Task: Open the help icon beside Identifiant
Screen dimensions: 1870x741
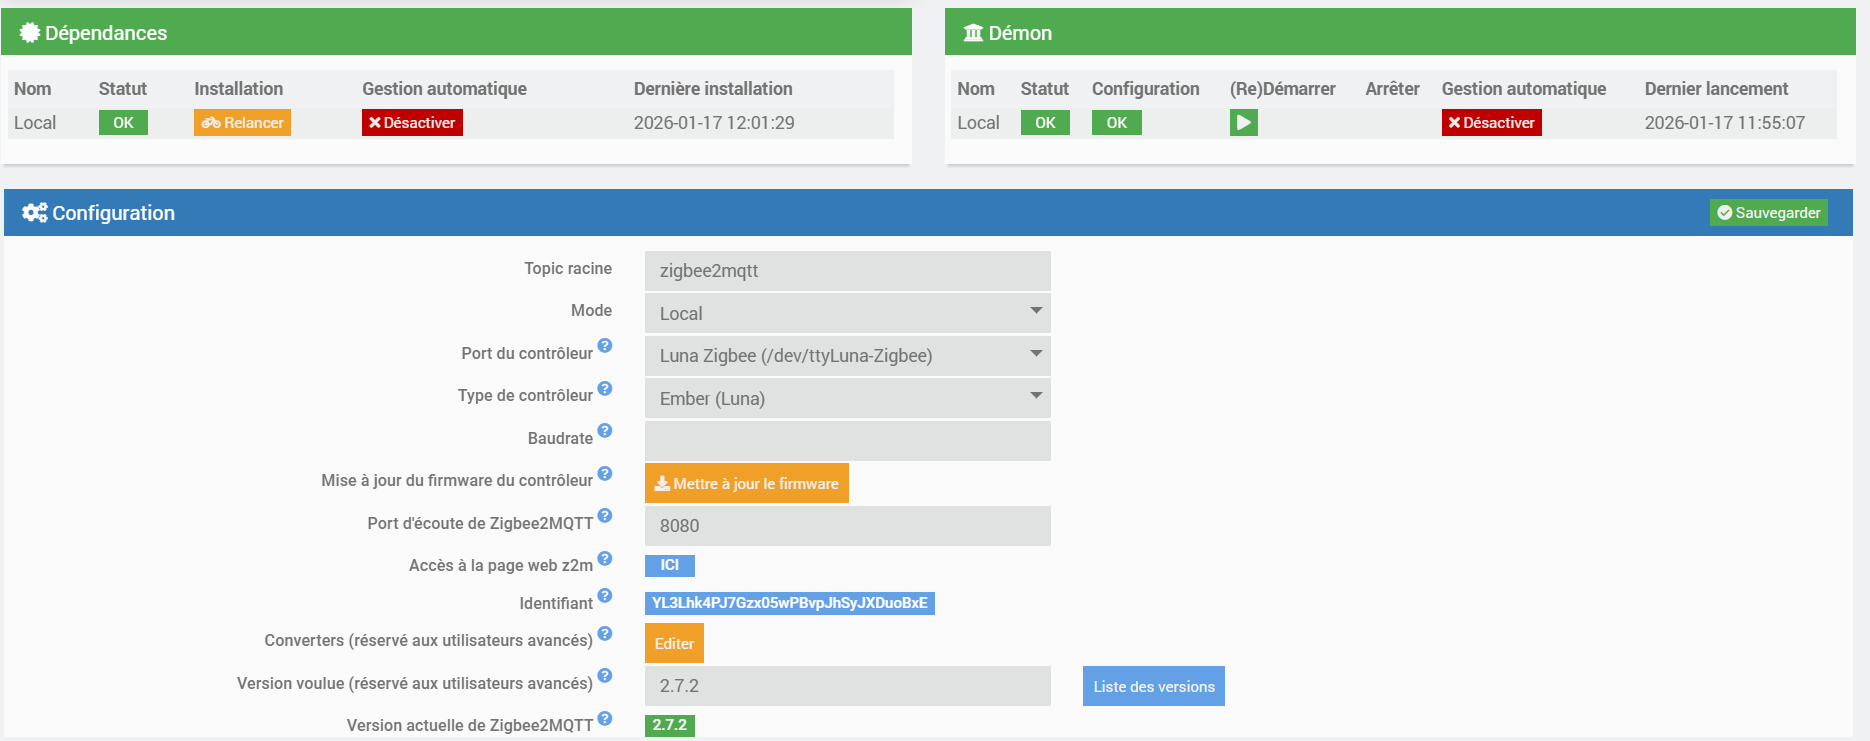Action: [605, 596]
